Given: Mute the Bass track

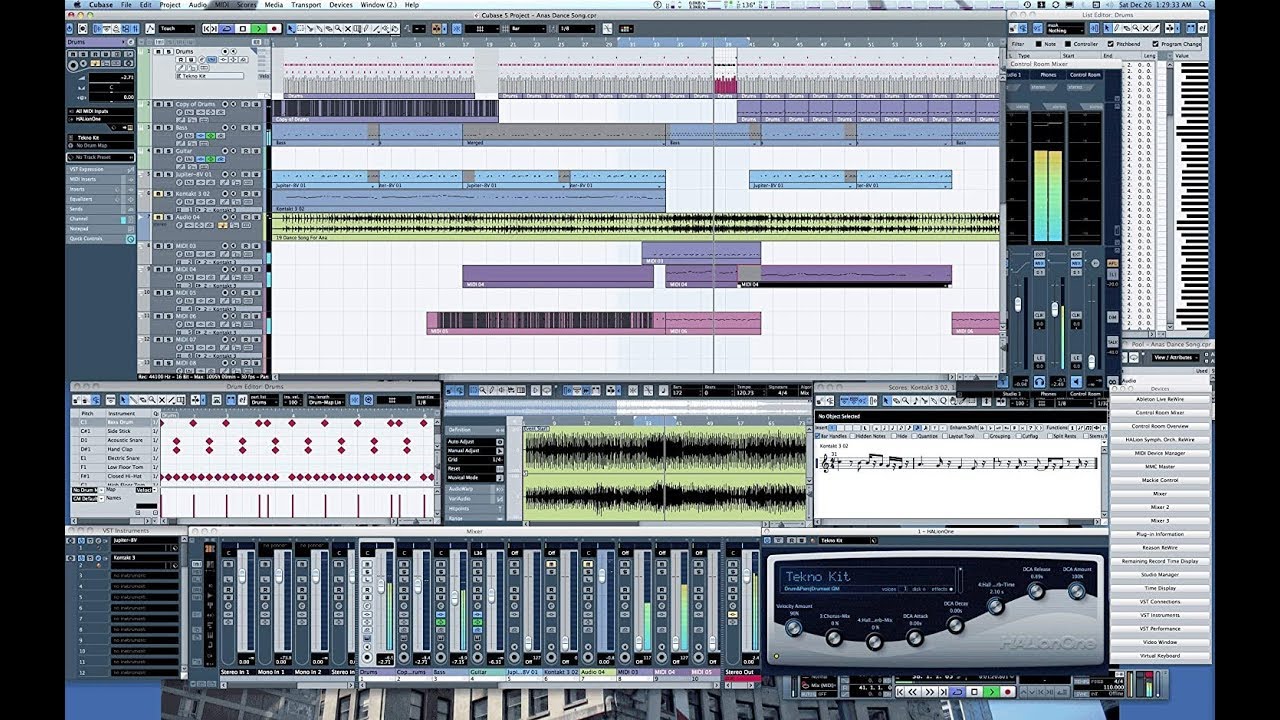Looking at the screenshot, I should click(158, 128).
